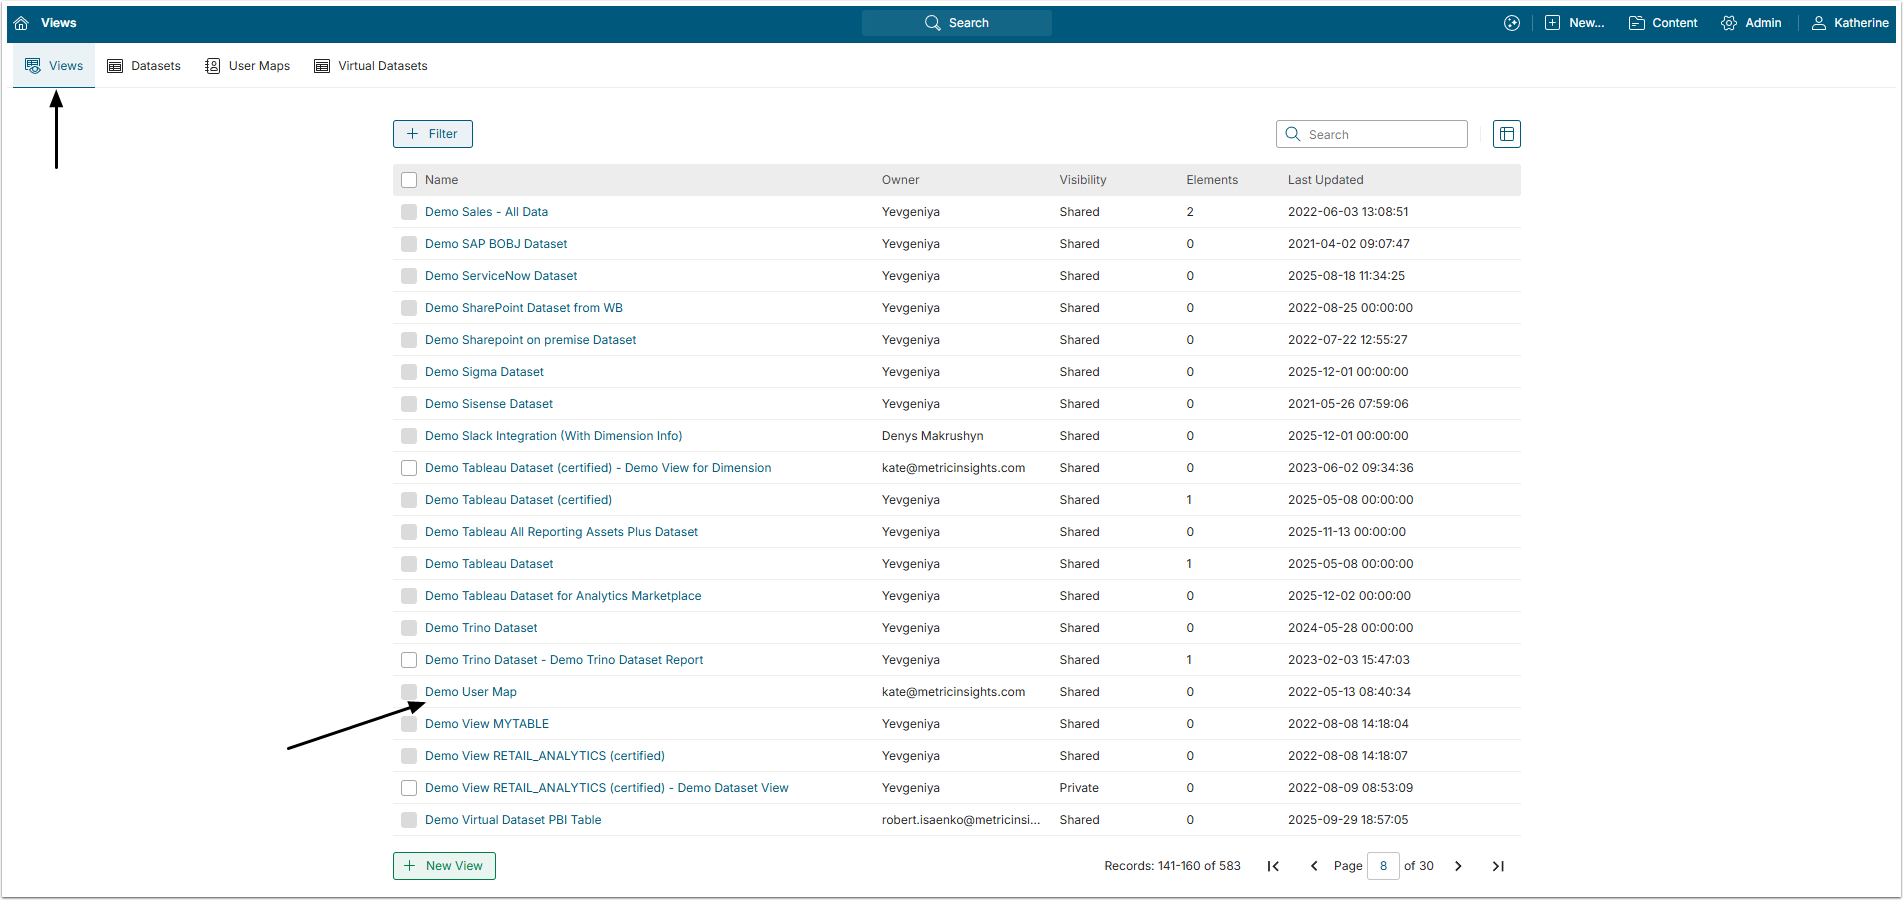Expand the Content menu
Viewport: 1903px width, 900px height.
pos(1663,23)
